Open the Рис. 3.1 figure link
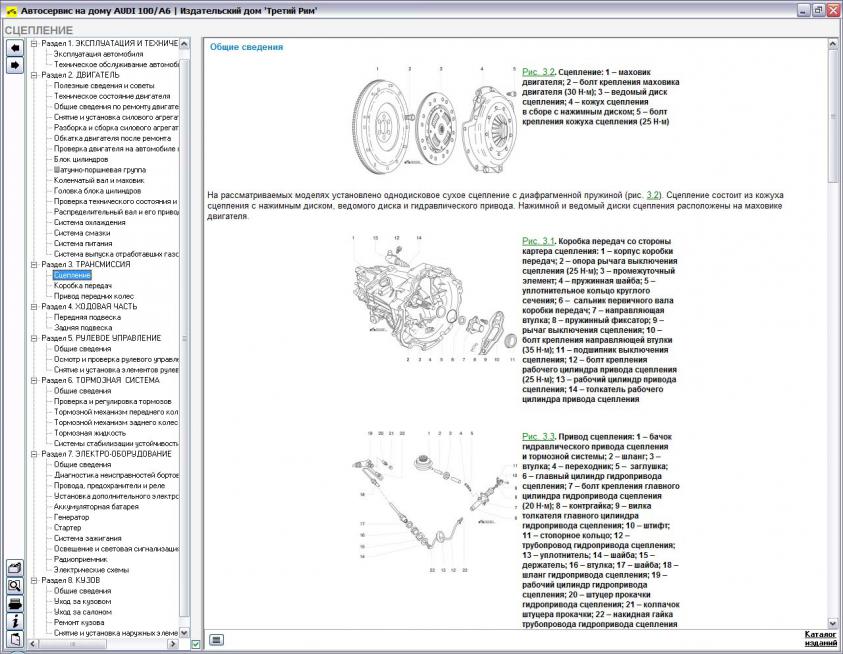 (x=538, y=241)
